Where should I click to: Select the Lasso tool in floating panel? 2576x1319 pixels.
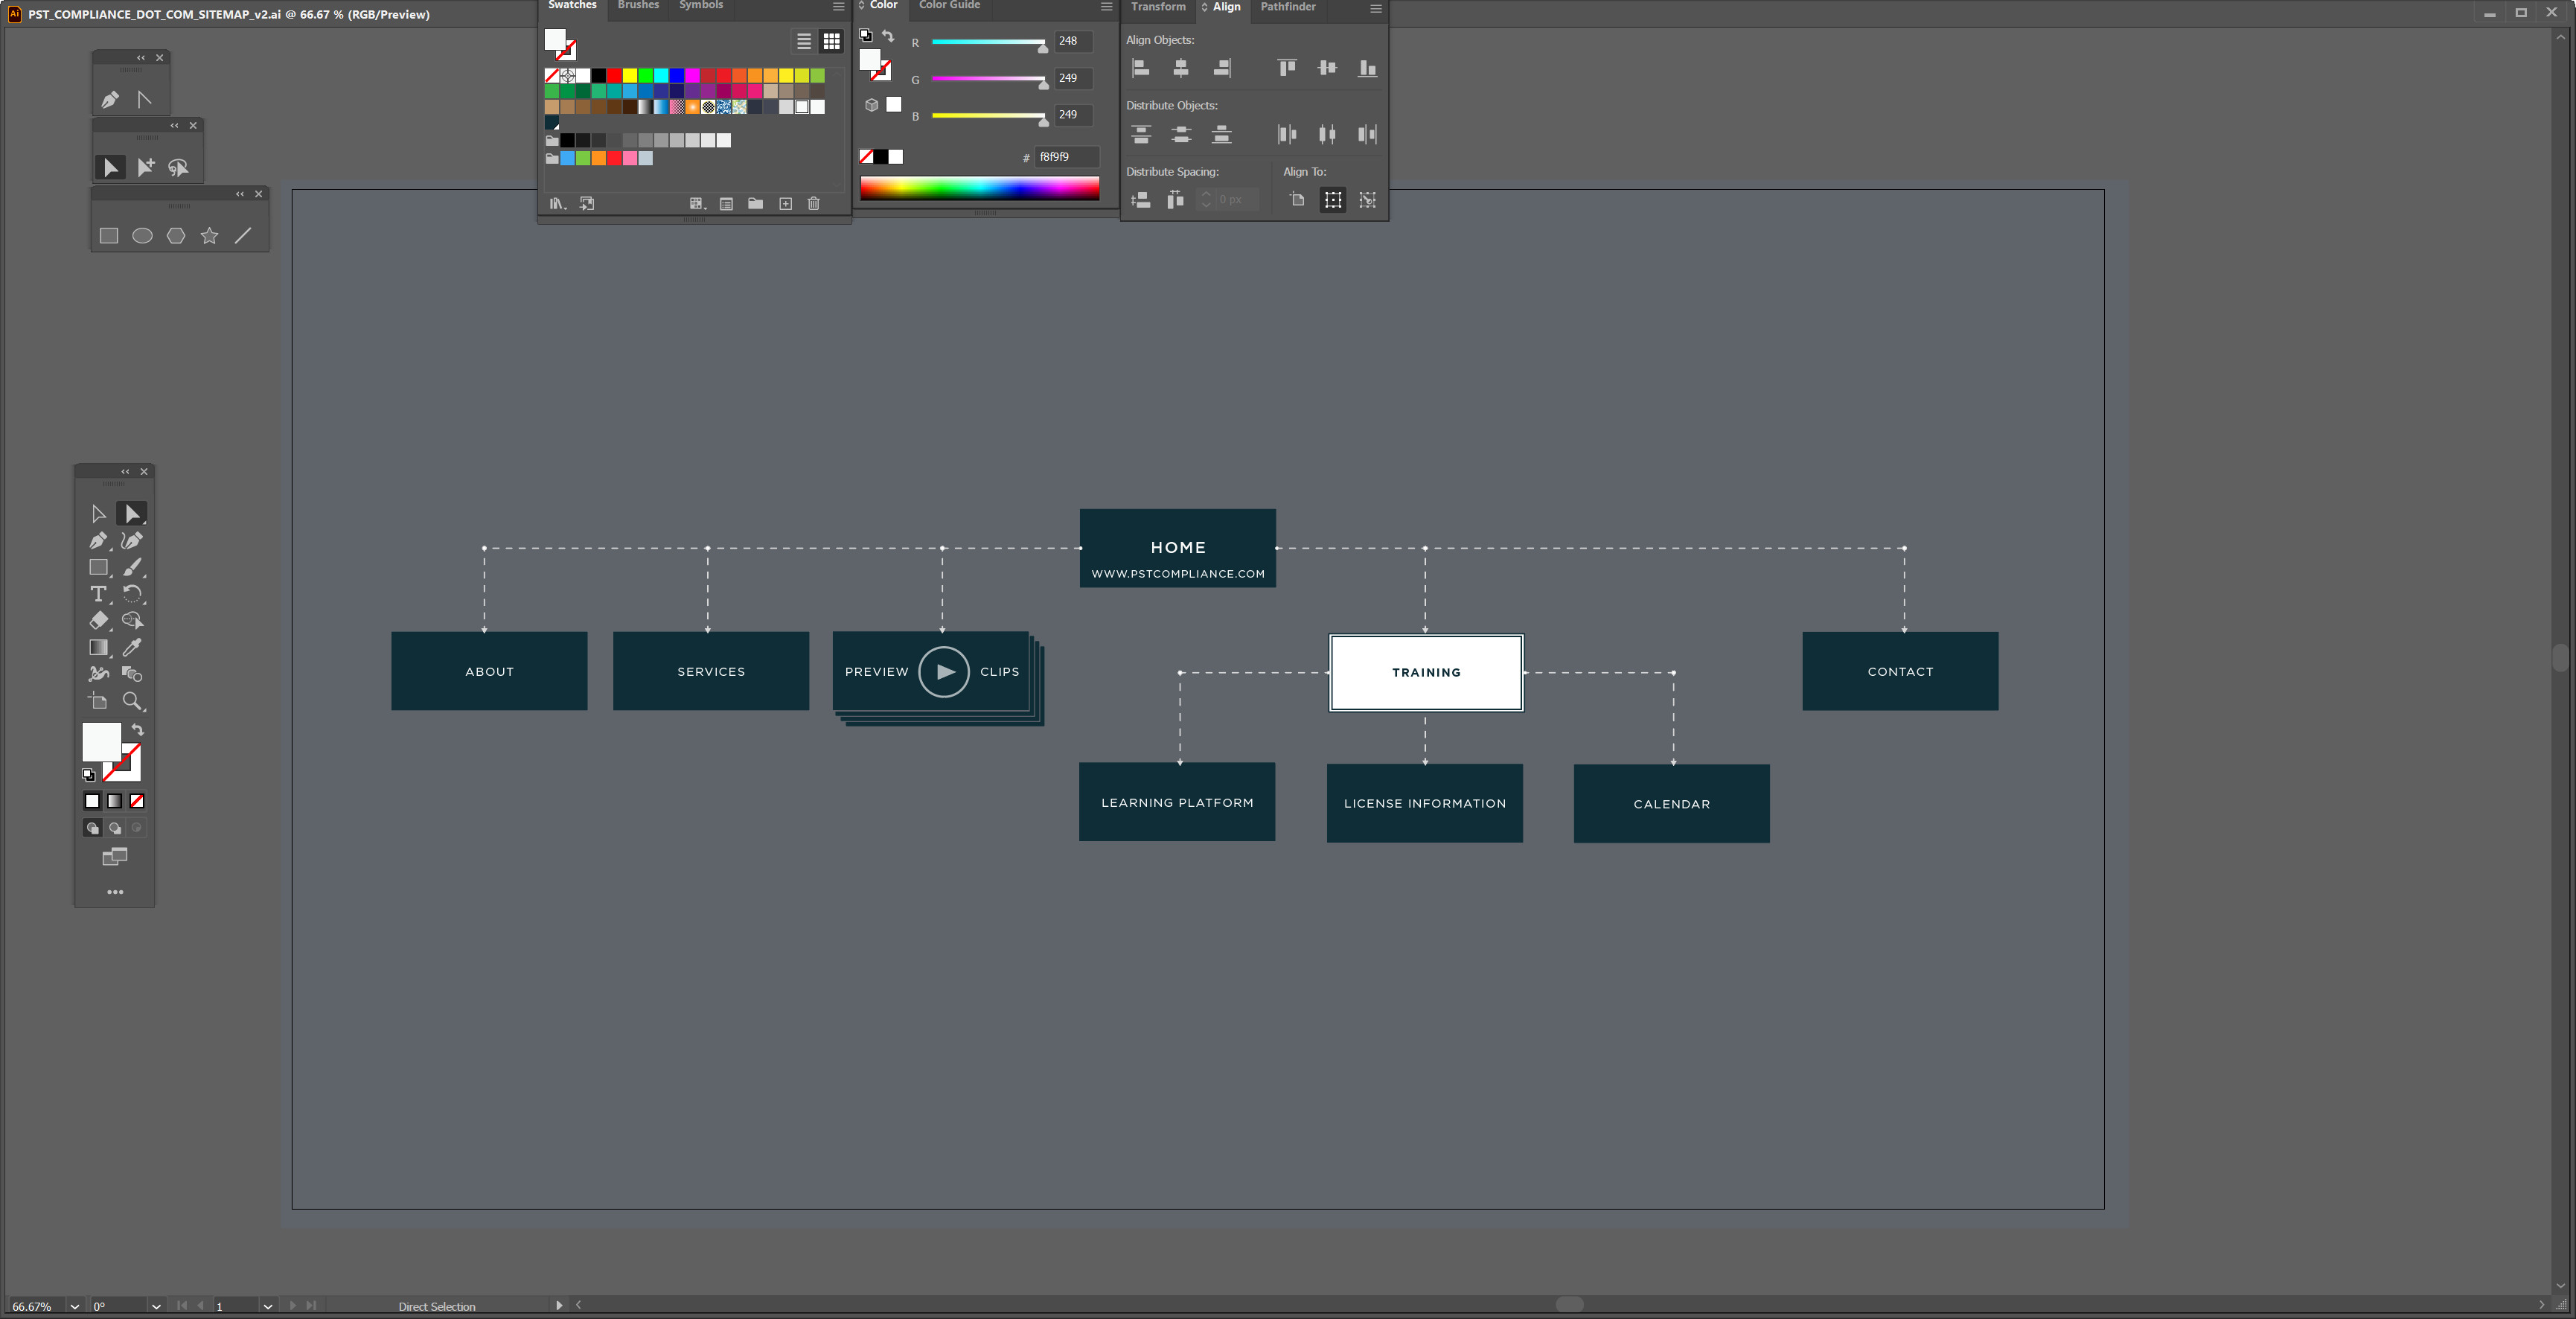point(178,167)
